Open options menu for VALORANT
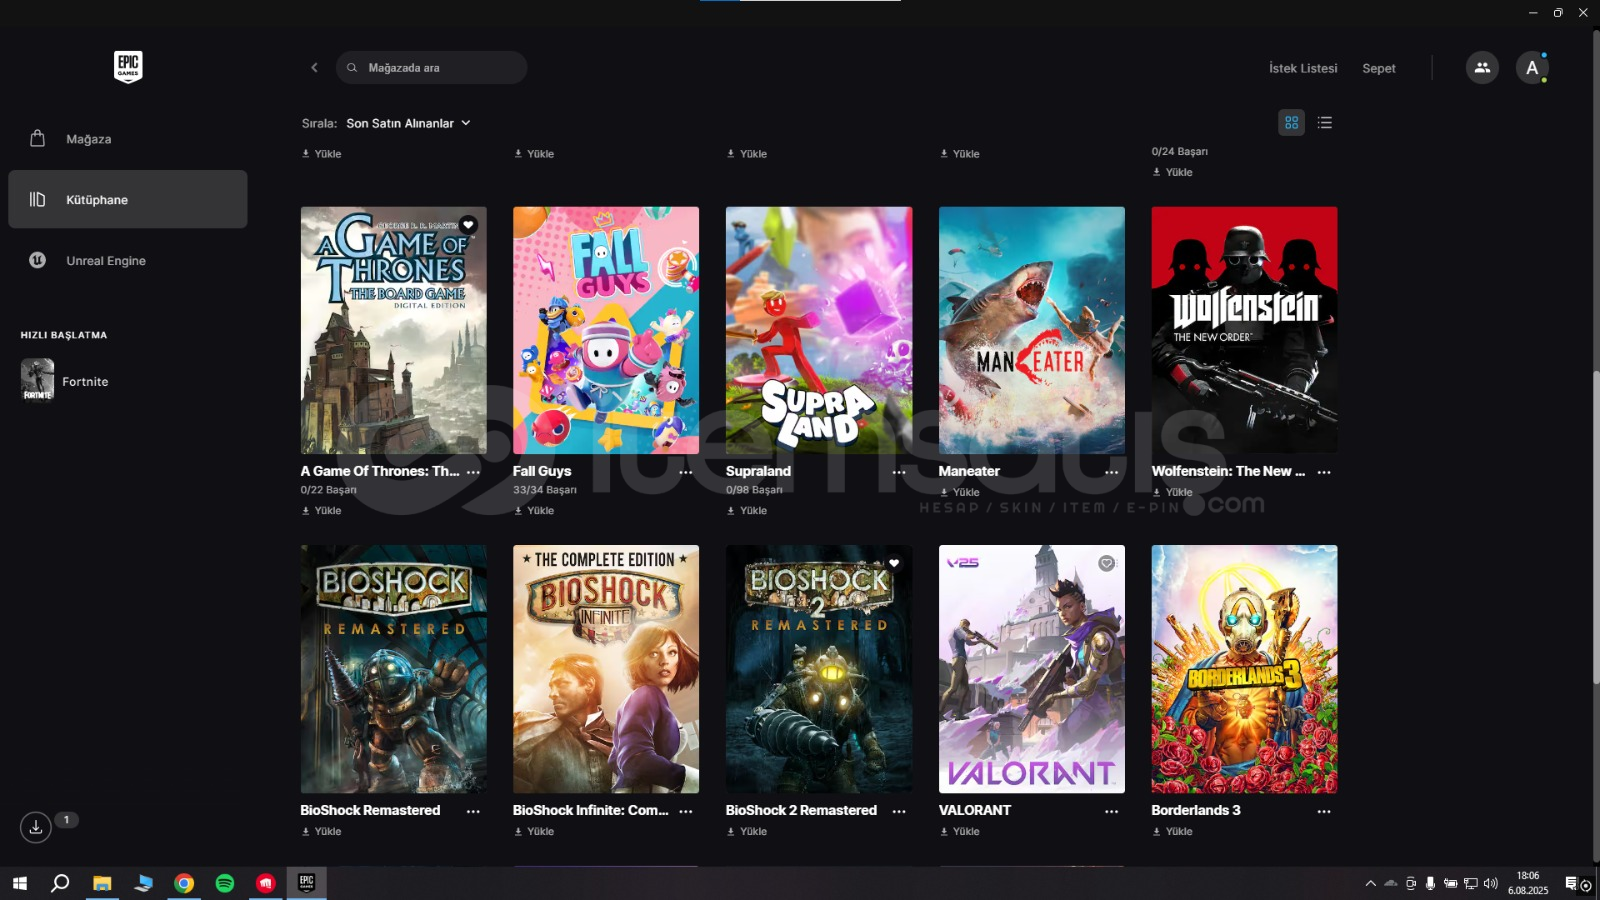Image resolution: width=1600 pixels, height=900 pixels. [x=1112, y=811]
